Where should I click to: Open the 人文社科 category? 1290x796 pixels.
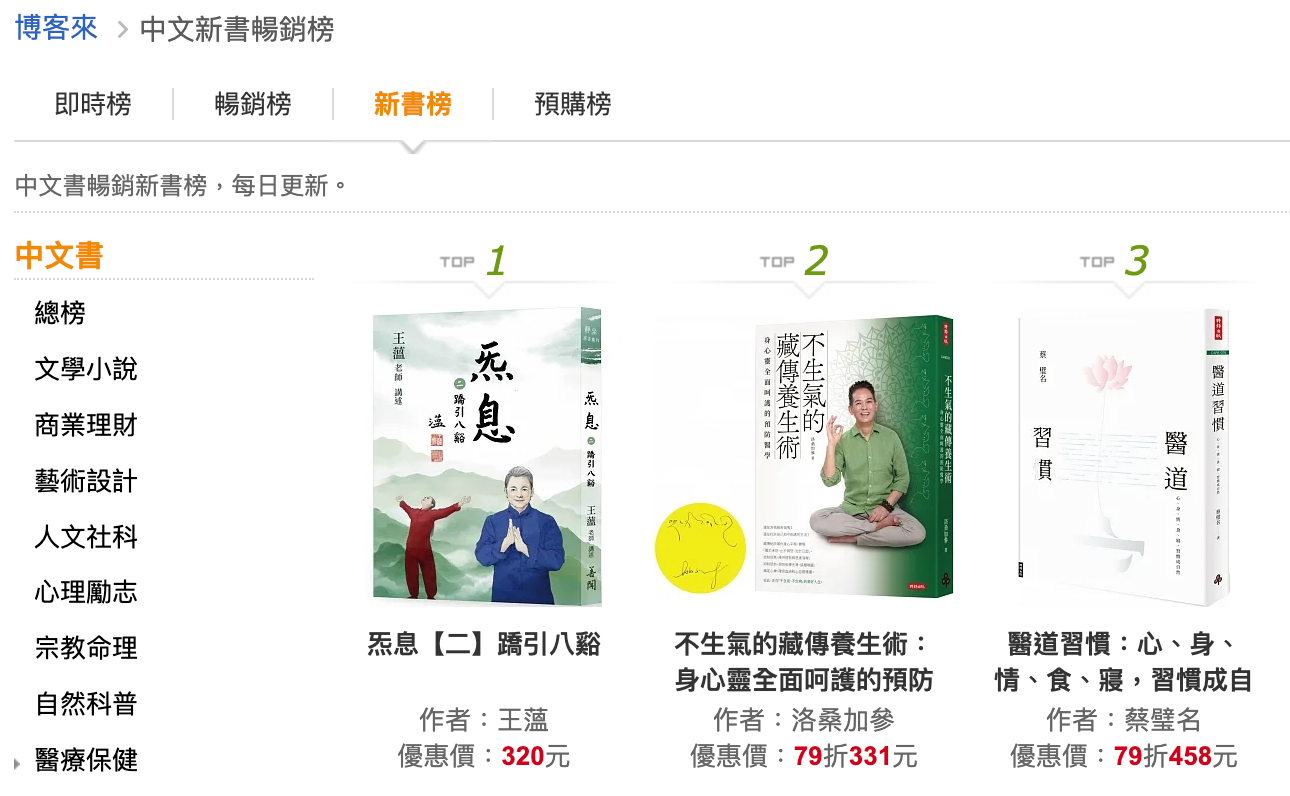pyautogui.click(x=86, y=537)
